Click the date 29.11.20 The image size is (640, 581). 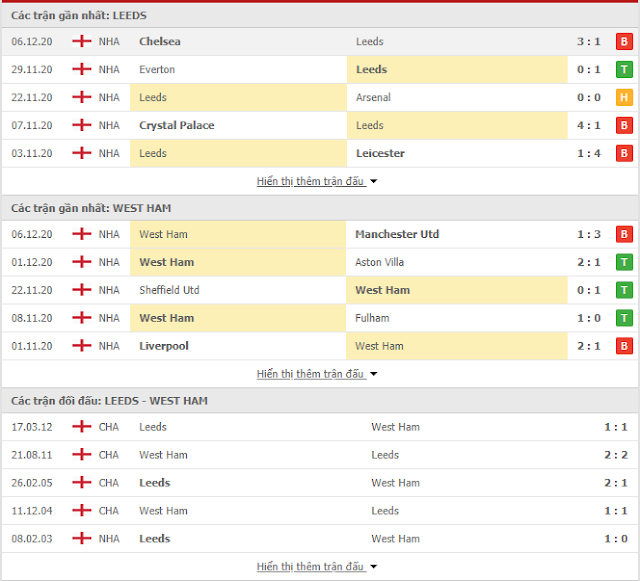pyautogui.click(x=32, y=69)
